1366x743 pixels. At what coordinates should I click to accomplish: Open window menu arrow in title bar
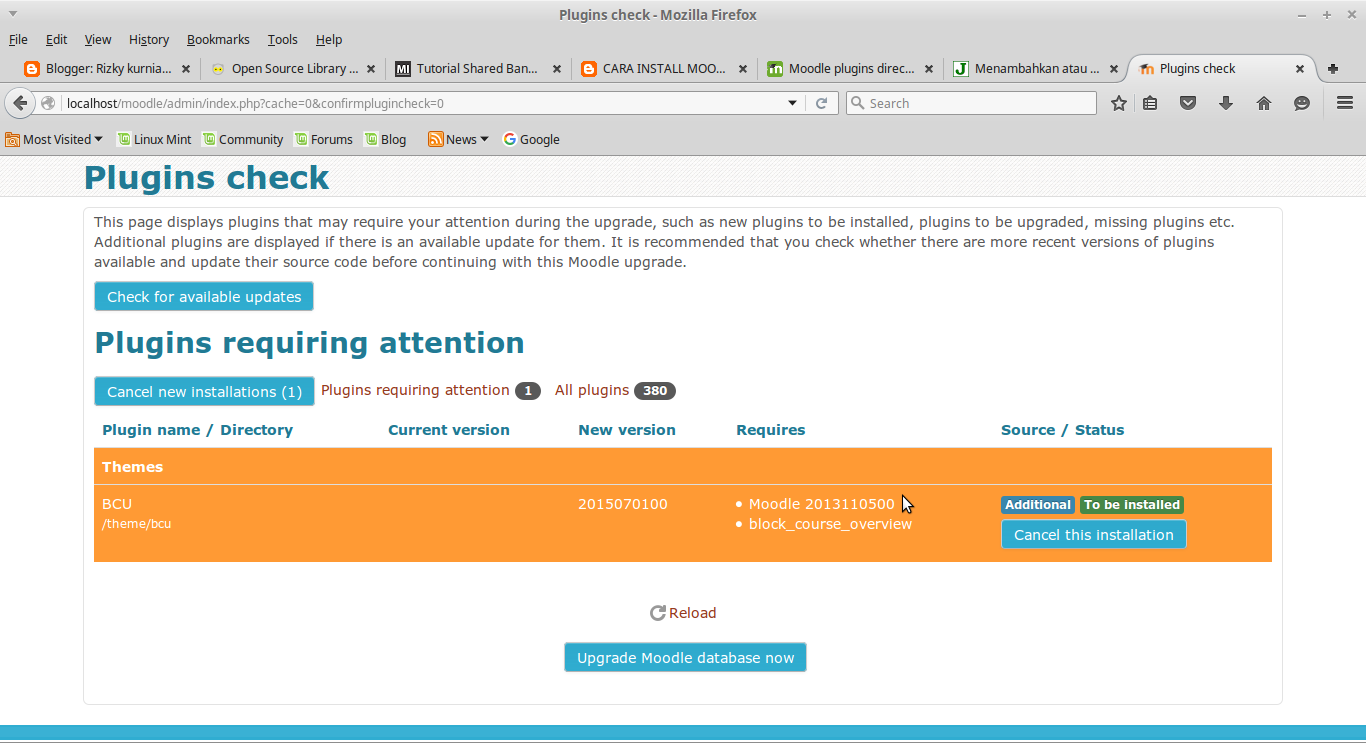click(13, 14)
